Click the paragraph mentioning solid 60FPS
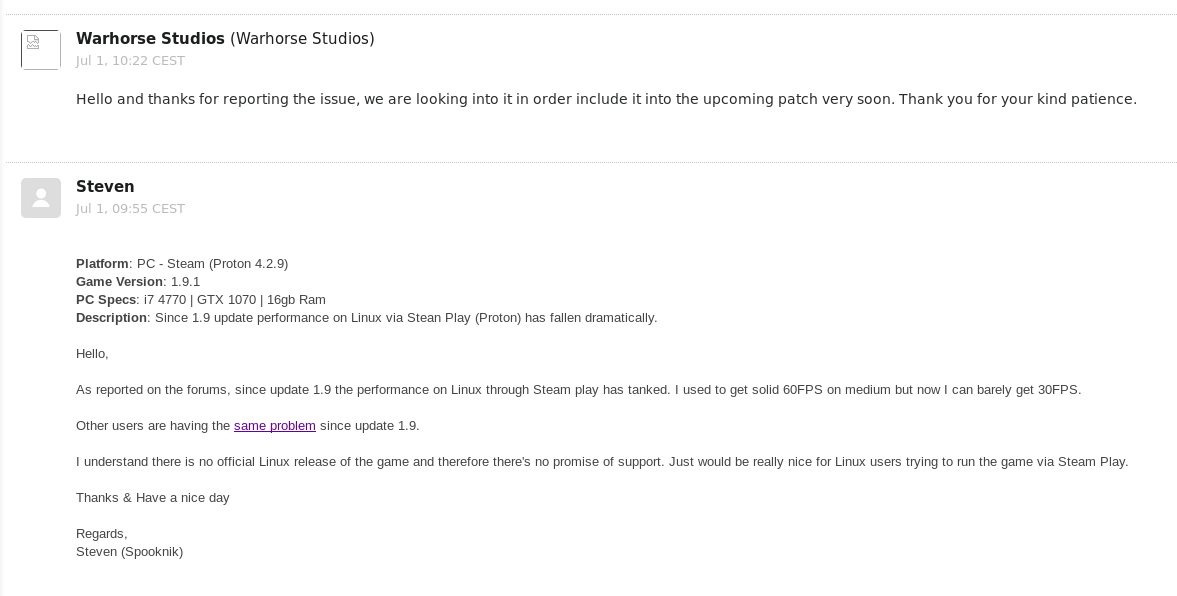 pyautogui.click(x=578, y=390)
